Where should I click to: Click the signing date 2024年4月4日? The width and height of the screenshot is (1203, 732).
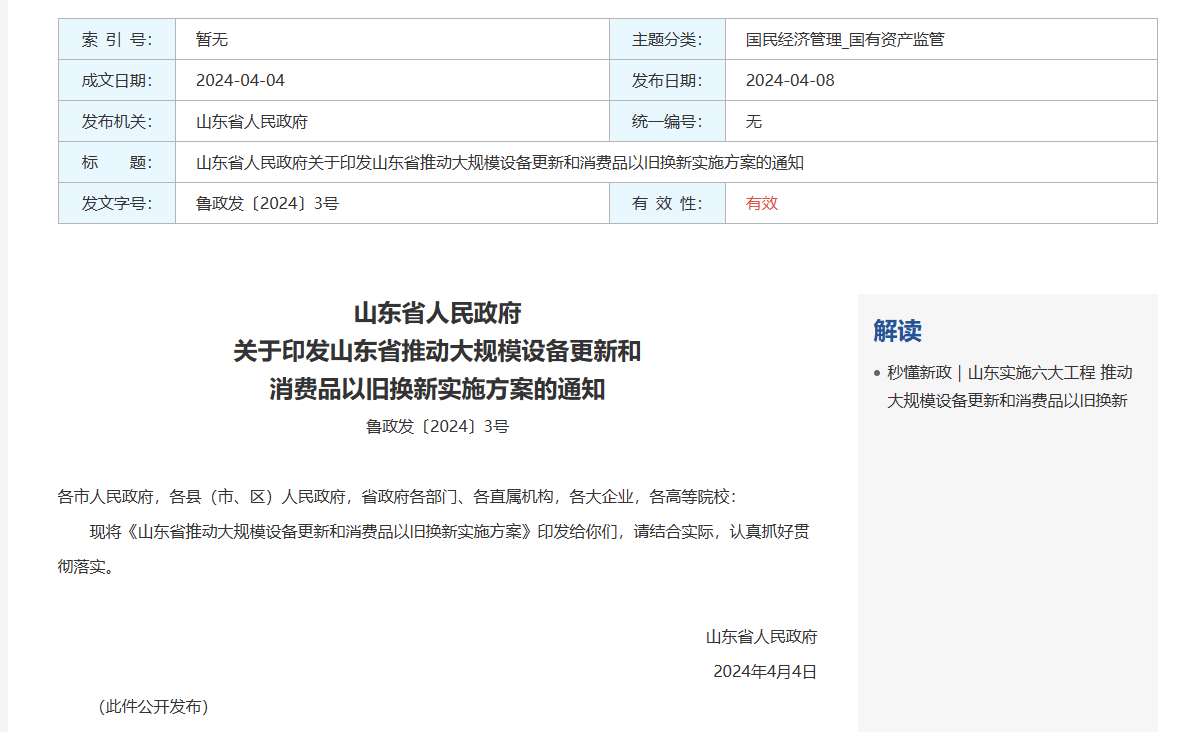[765, 672]
